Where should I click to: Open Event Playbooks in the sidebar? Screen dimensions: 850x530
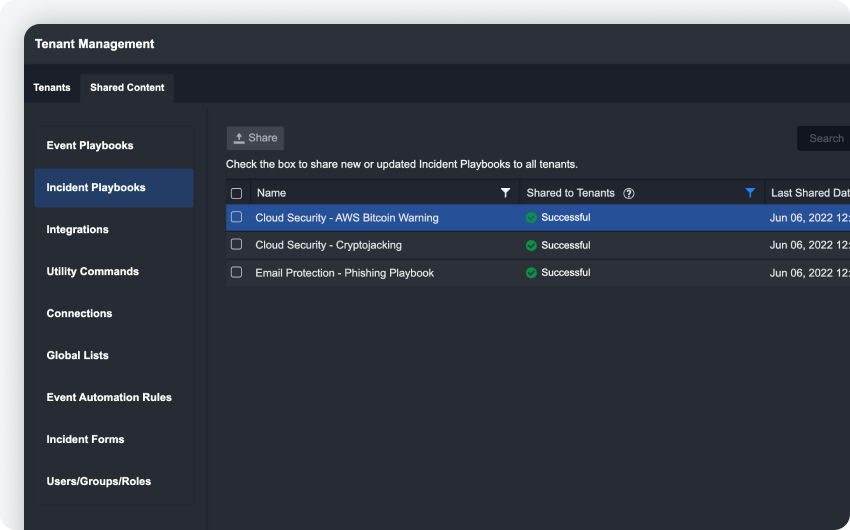[x=90, y=146]
